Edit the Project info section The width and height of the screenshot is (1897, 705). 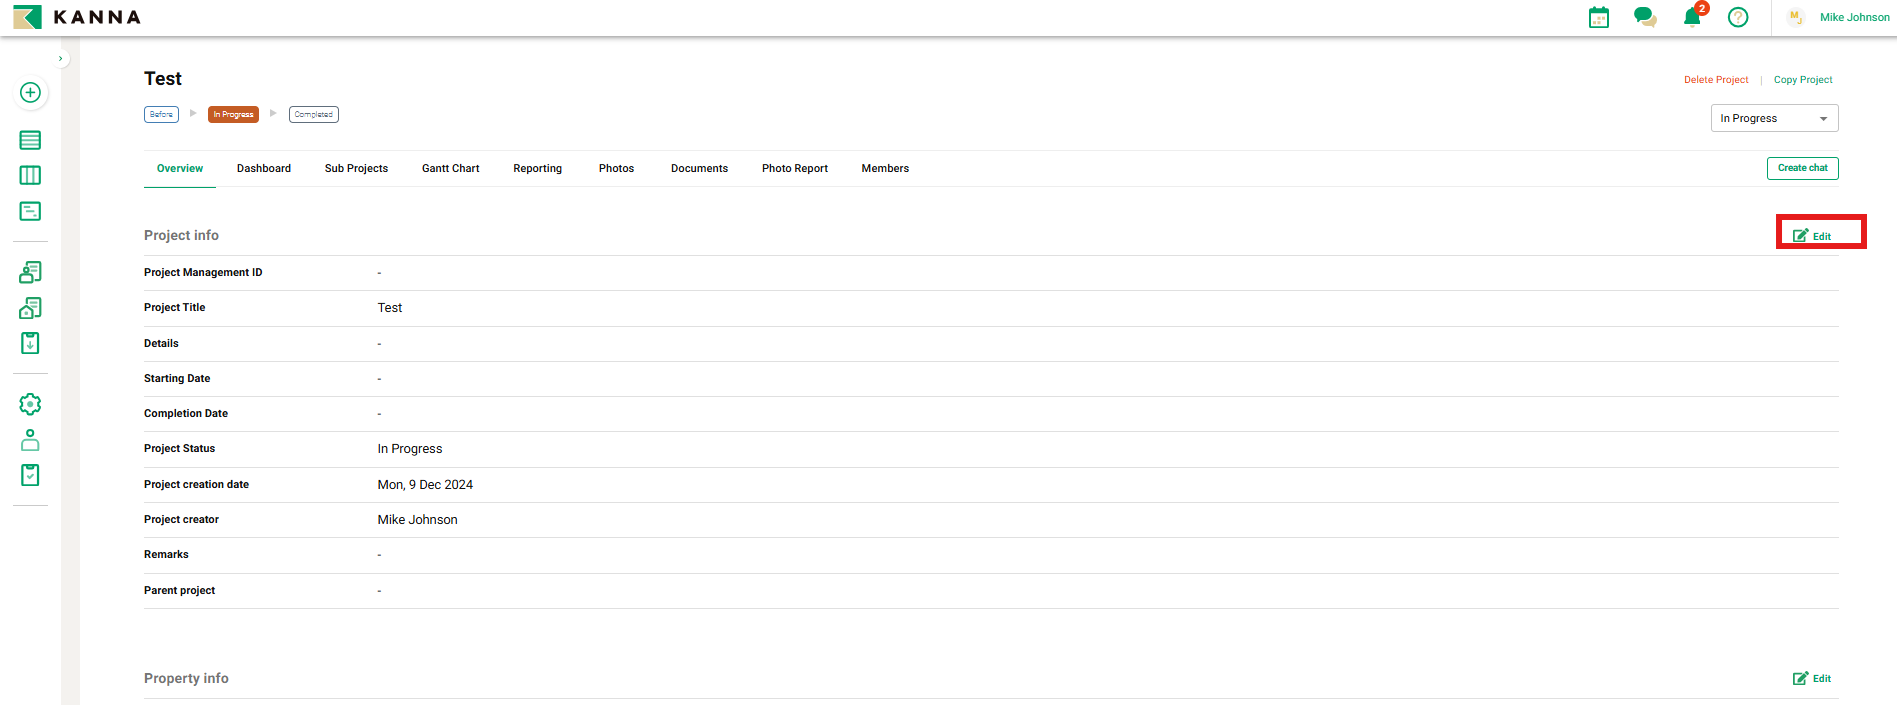point(1812,236)
